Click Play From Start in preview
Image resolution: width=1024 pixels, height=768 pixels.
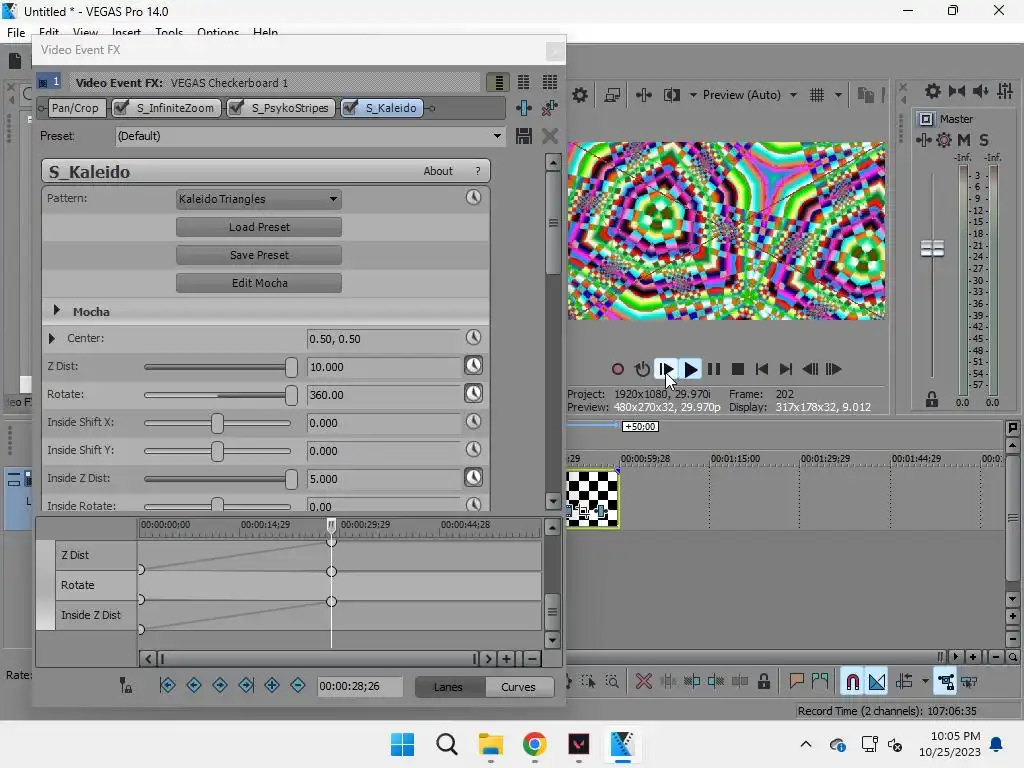click(665, 369)
